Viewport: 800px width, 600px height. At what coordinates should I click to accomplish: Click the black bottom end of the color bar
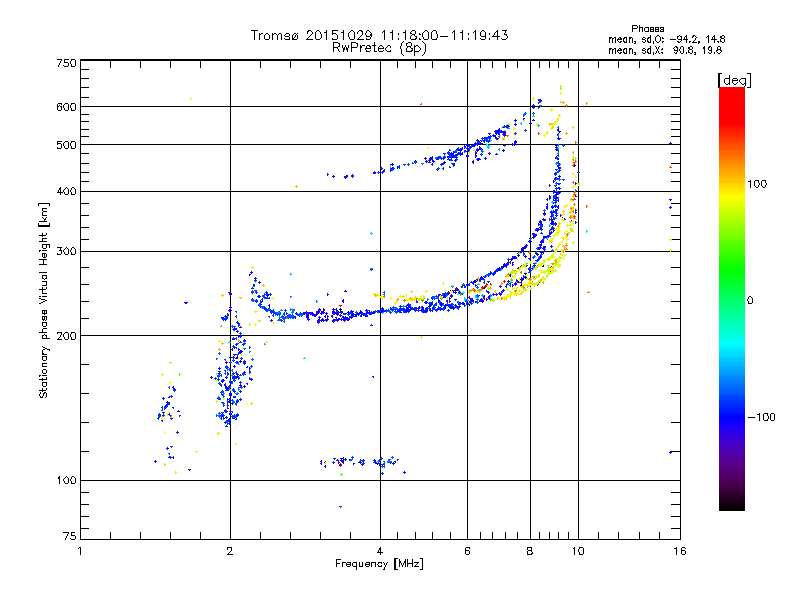tap(732, 504)
